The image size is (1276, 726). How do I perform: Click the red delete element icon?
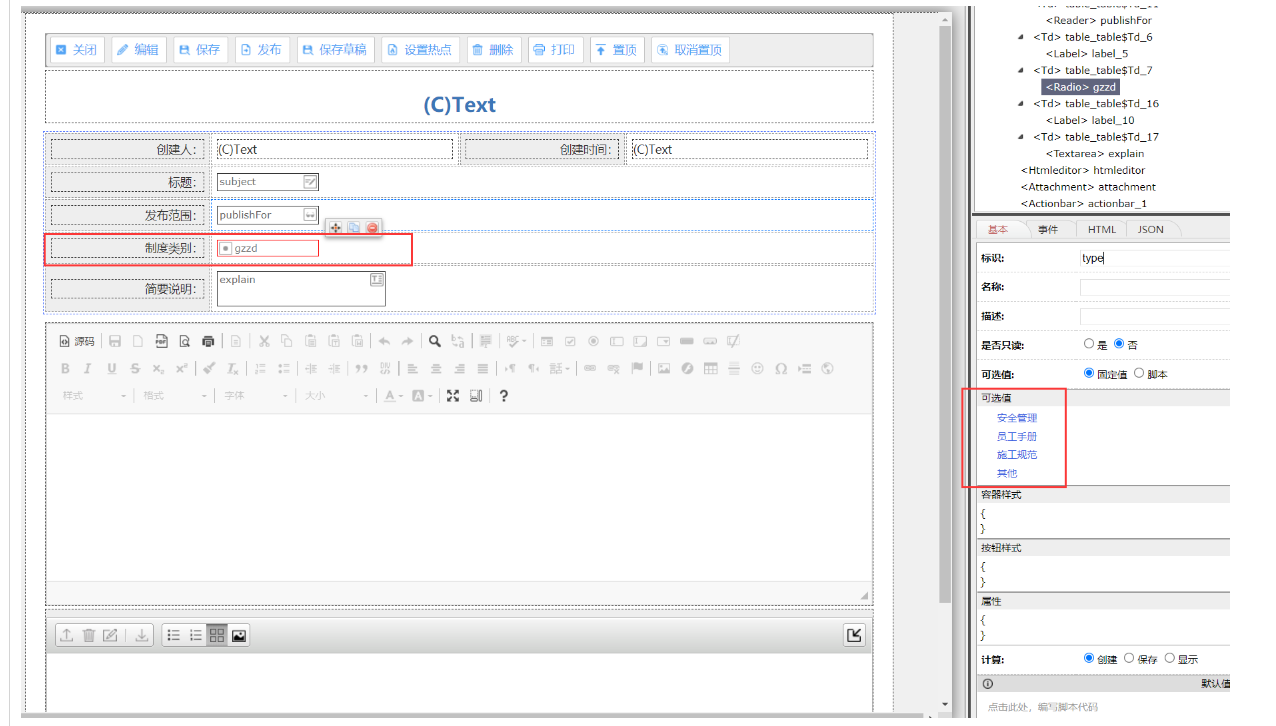(372, 228)
